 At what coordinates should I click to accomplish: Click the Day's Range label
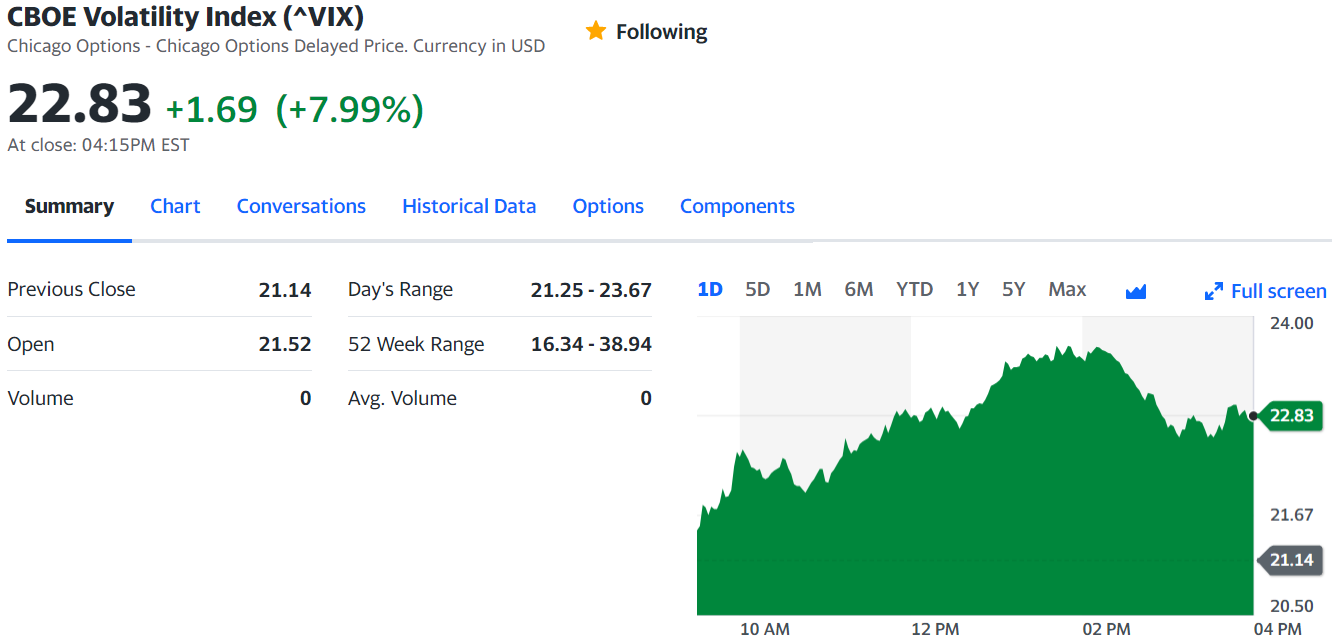point(400,289)
